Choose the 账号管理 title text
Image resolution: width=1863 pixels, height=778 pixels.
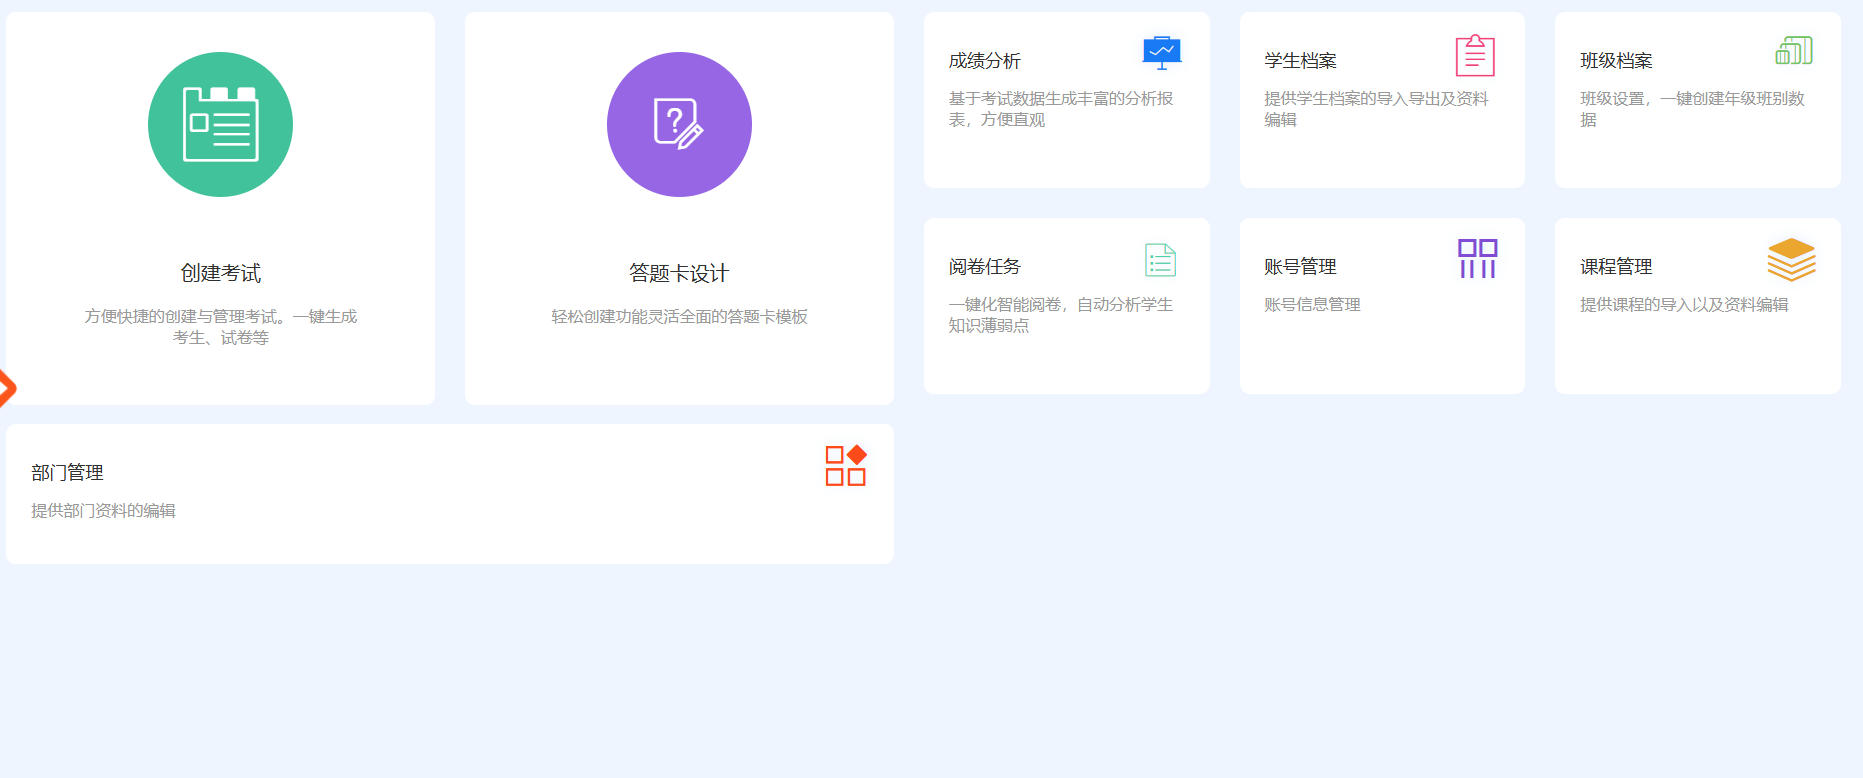[1300, 267]
